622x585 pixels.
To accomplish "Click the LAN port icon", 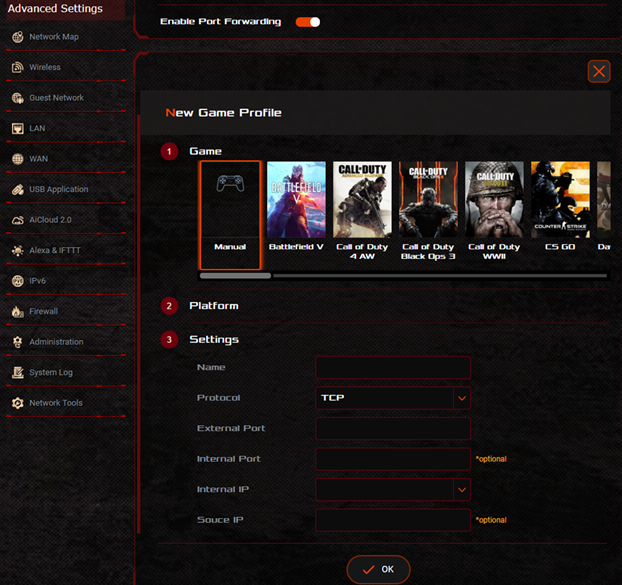I will point(17,129).
